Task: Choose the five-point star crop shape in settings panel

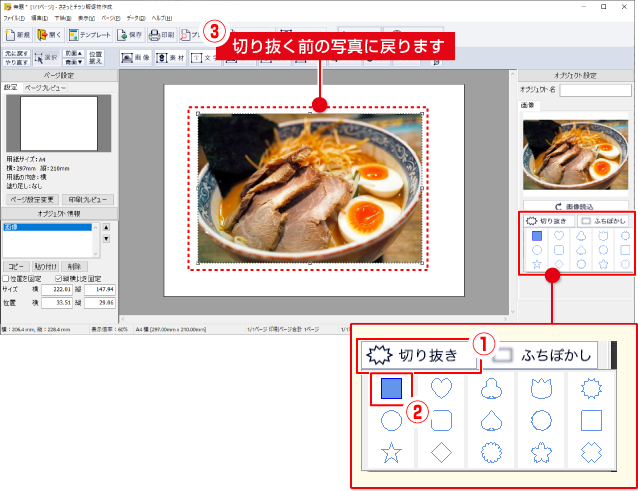Action: point(537,264)
